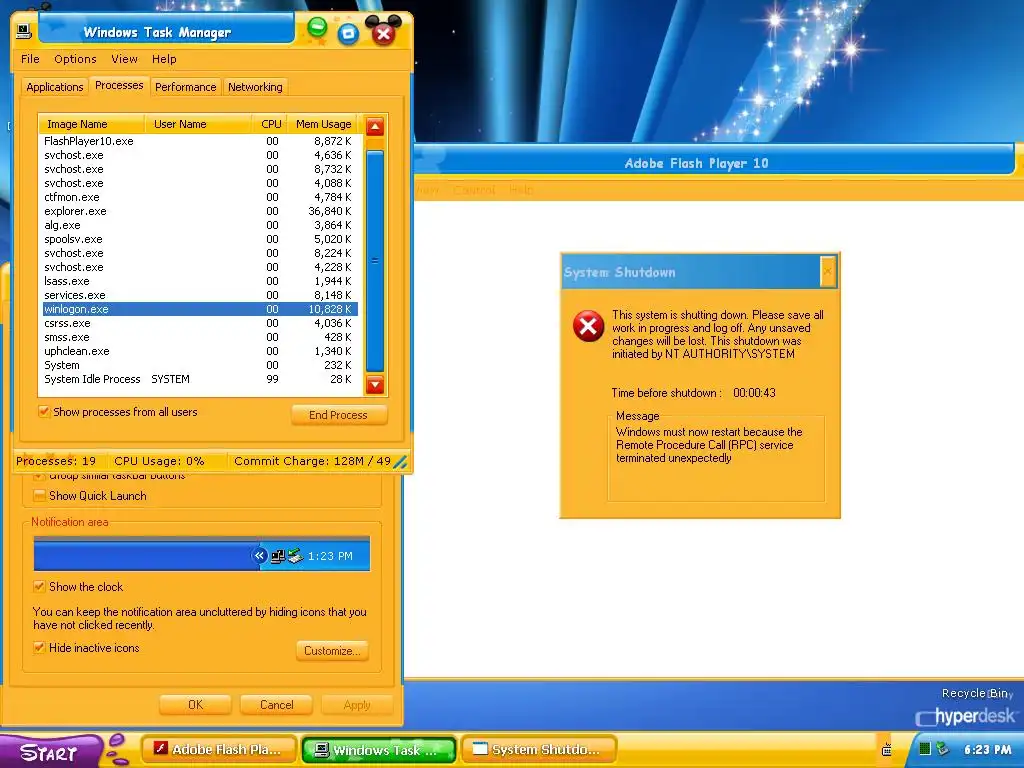1024x768 pixels.
Task: Click the 6:23 PM system clock
Action: [x=988, y=750]
